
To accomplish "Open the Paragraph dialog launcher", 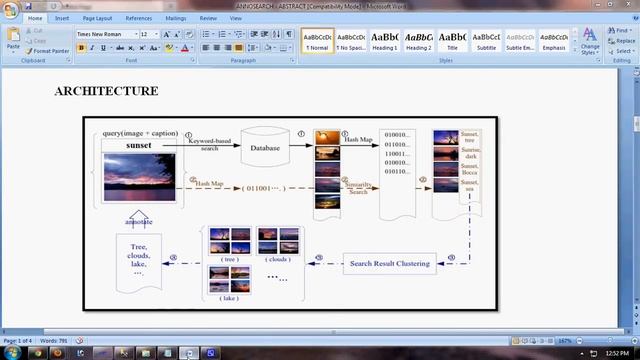I will [x=293, y=60].
